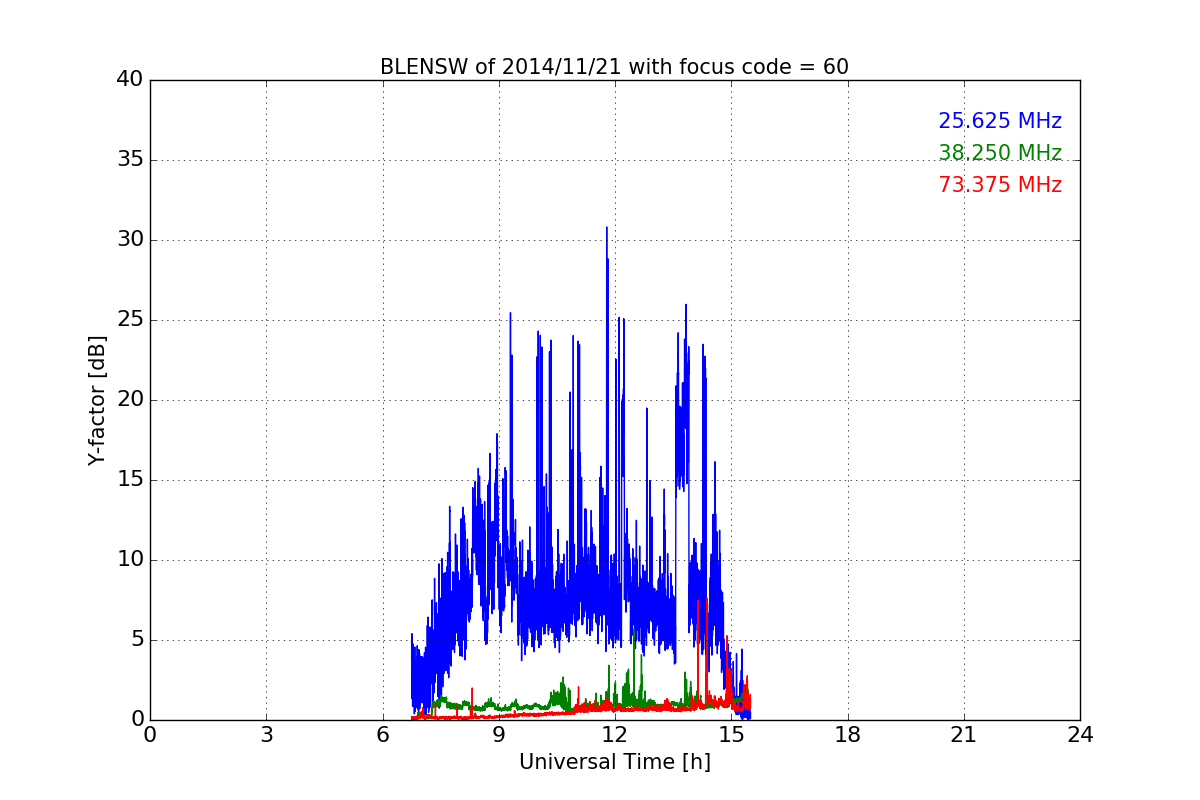Click the y-axis tick label 10

pos(130,560)
